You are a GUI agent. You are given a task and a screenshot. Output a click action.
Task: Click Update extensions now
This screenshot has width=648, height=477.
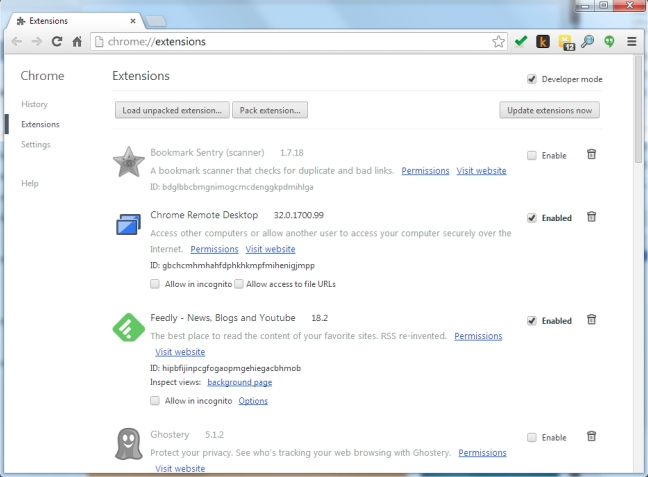(549, 110)
